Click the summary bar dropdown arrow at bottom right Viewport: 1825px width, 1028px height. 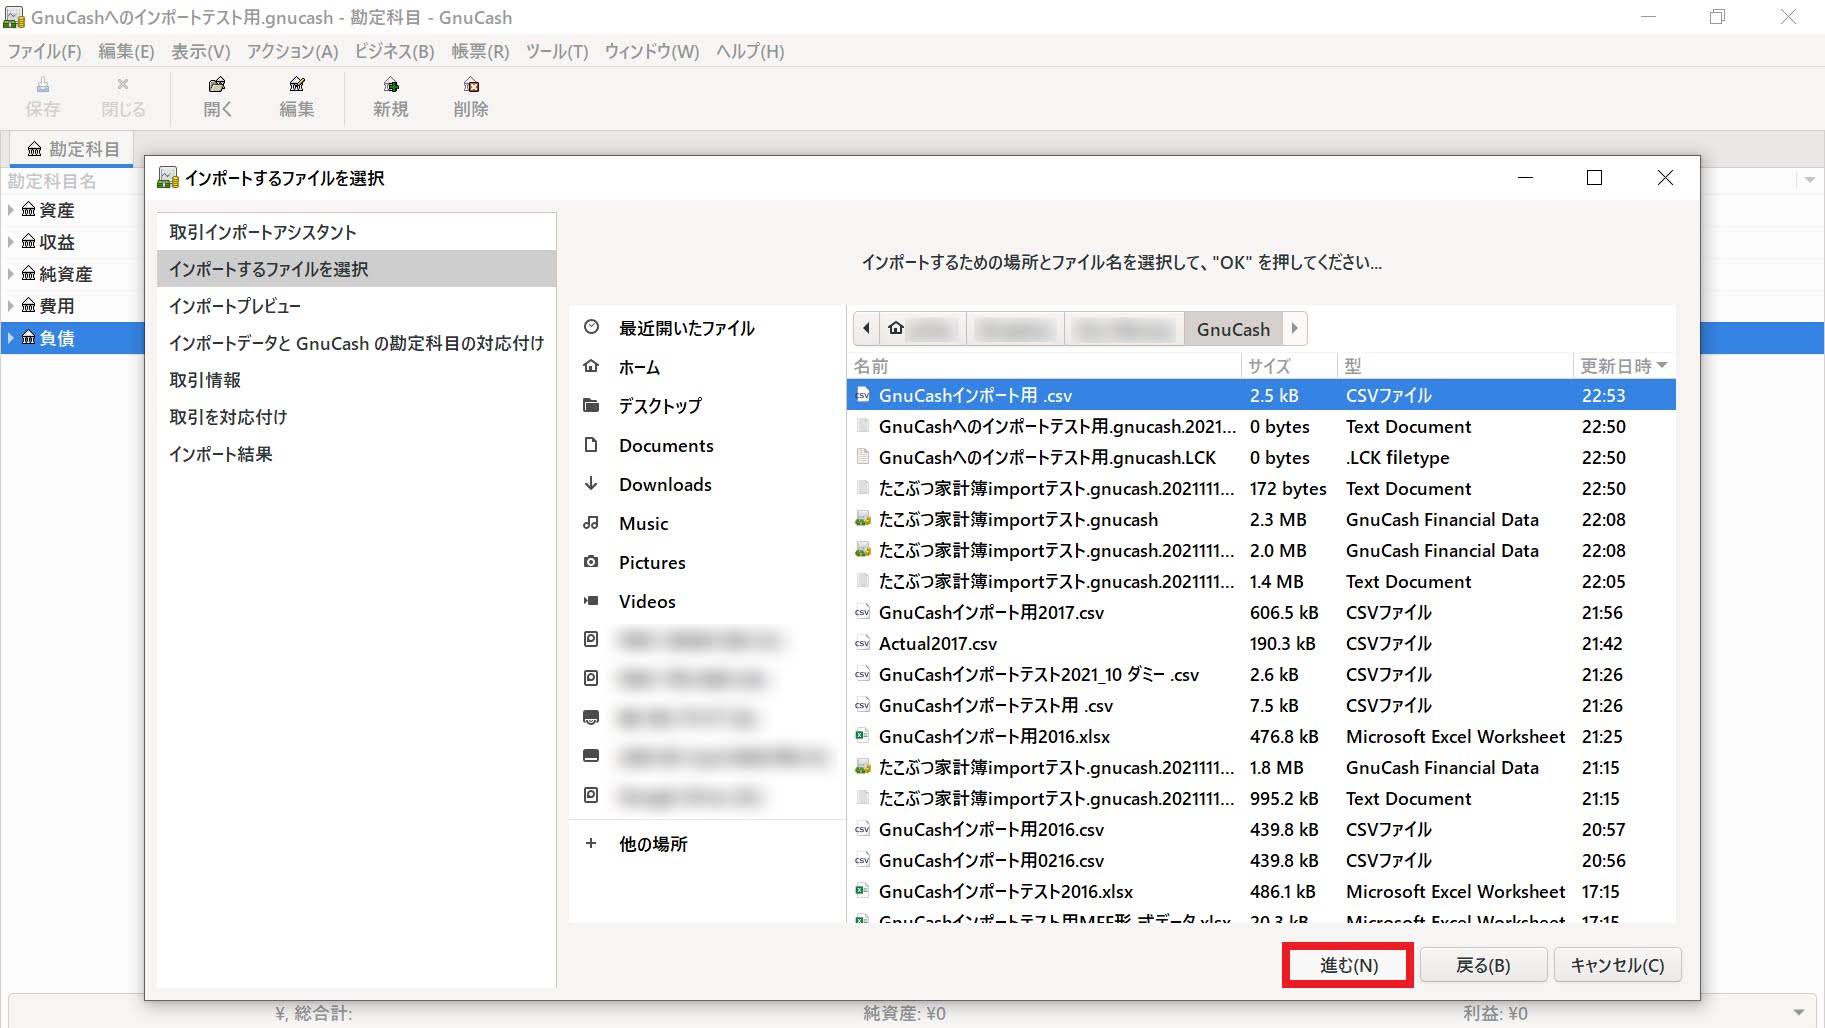tap(1799, 1012)
